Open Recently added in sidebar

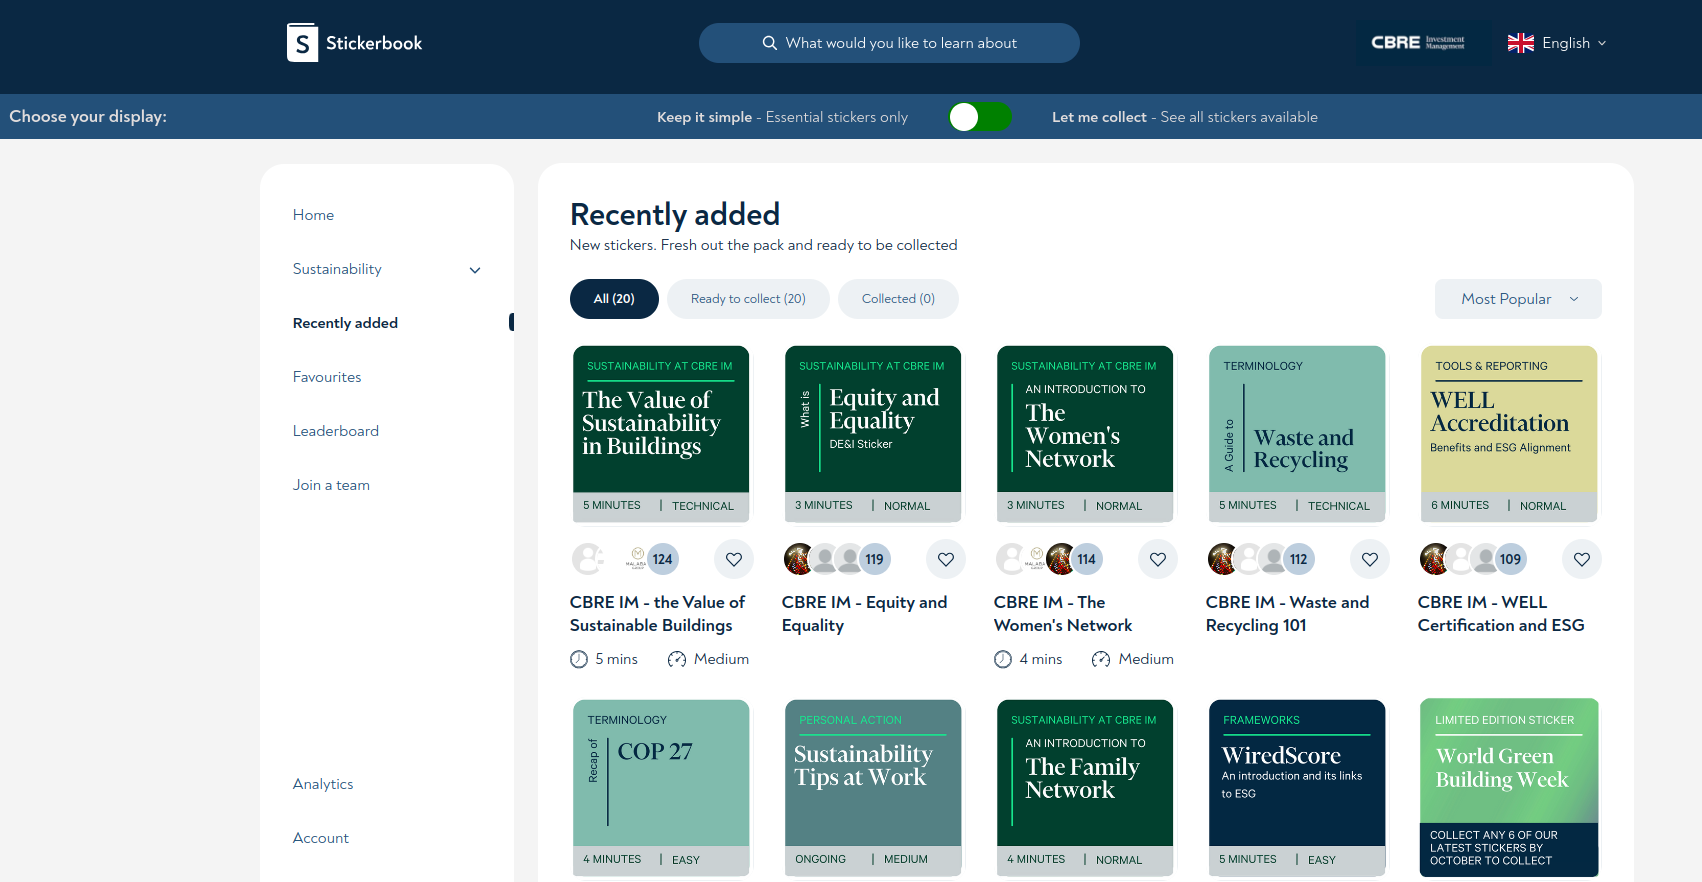[345, 323]
